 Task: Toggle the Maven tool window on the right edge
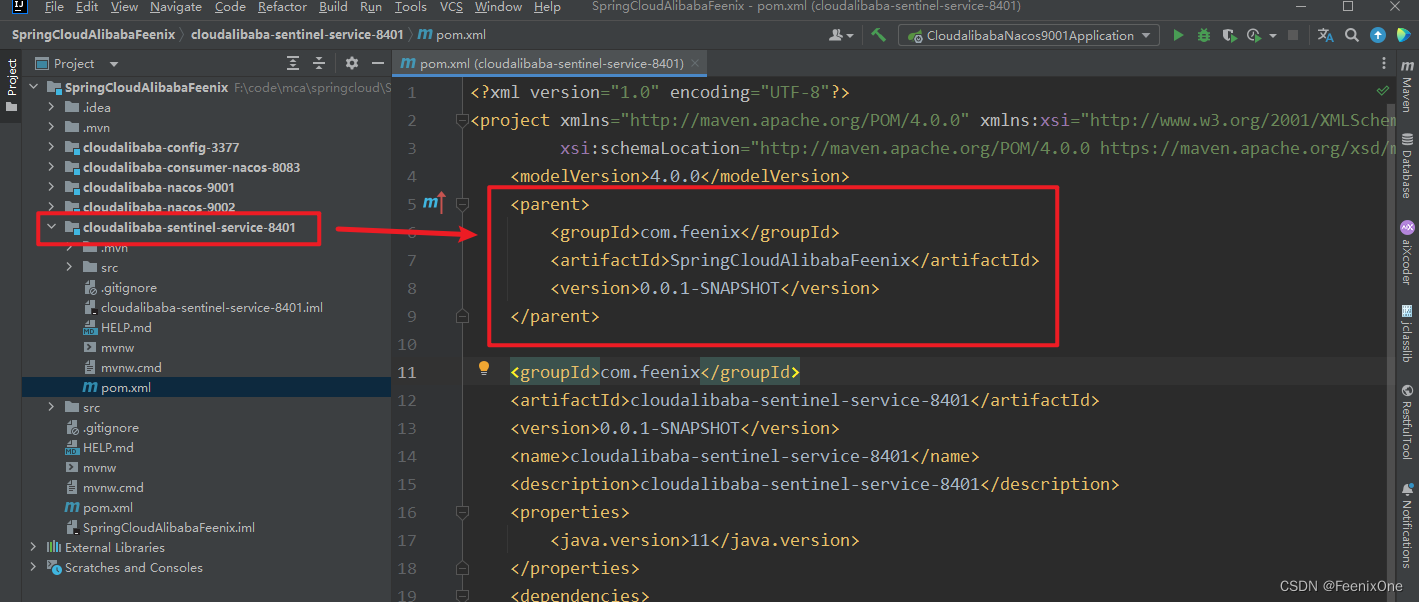[x=1406, y=88]
